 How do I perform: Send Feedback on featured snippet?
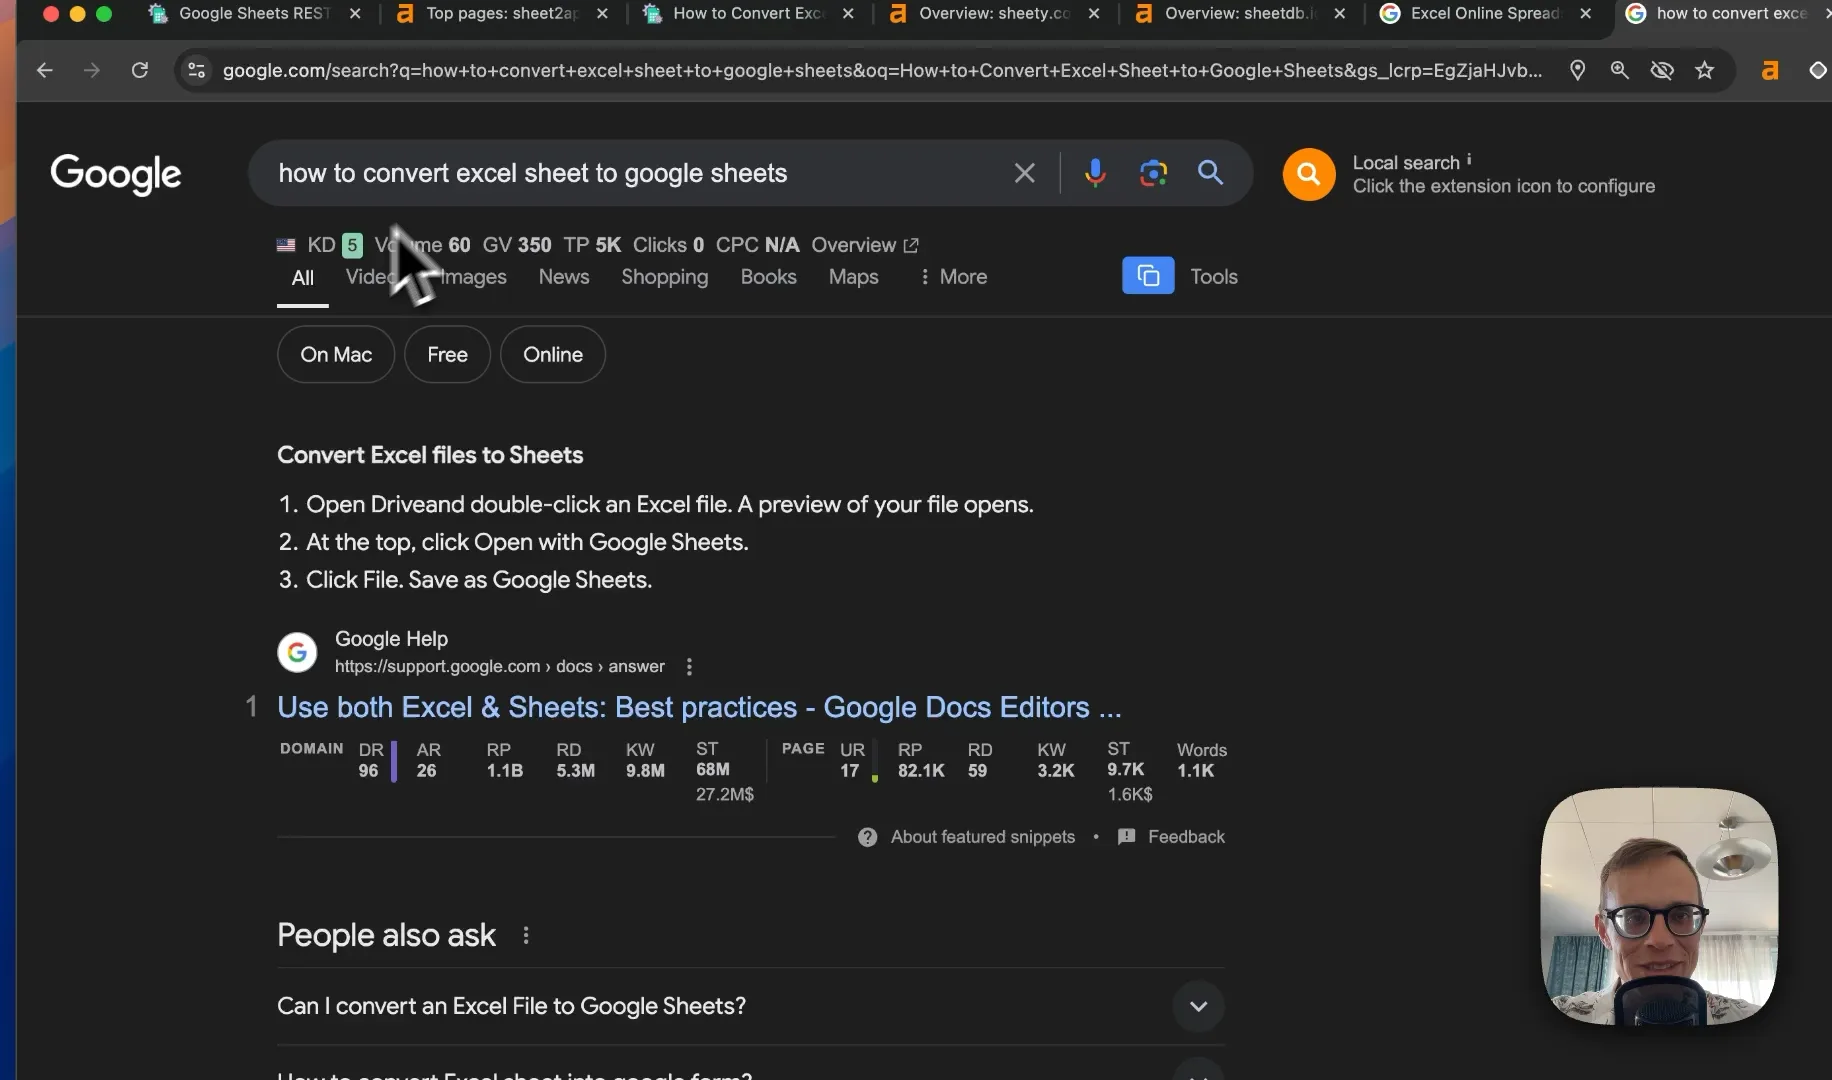pyautogui.click(x=1171, y=837)
